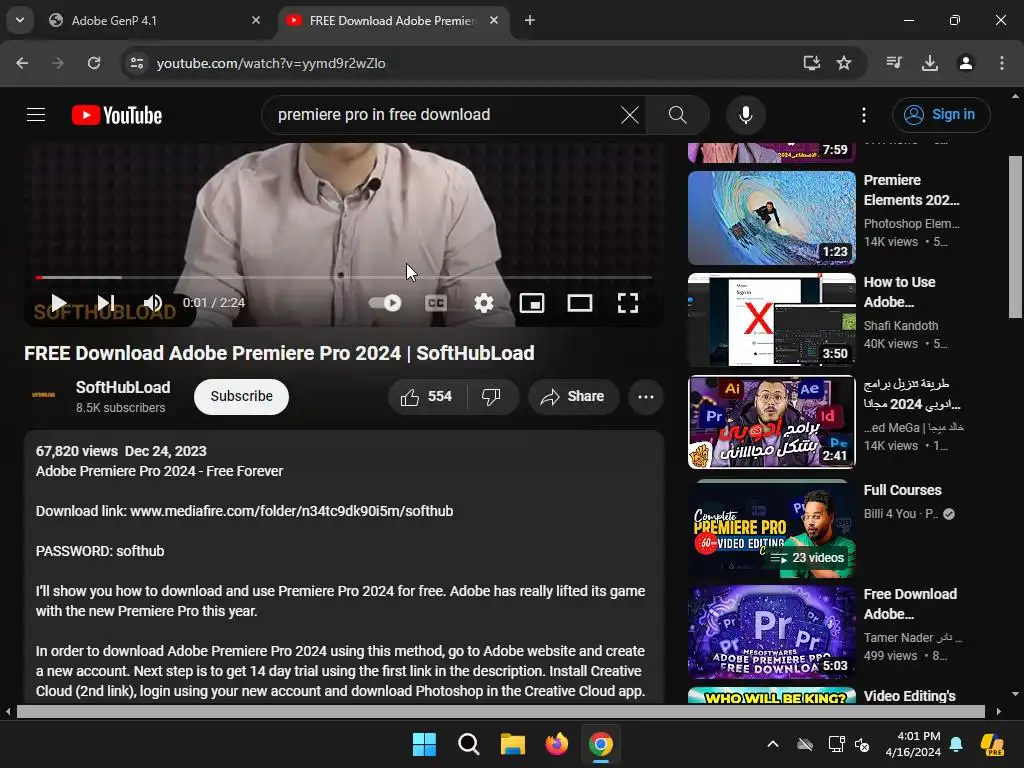Sign in to YouTube
1024x768 pixels.
click(941, 115)
